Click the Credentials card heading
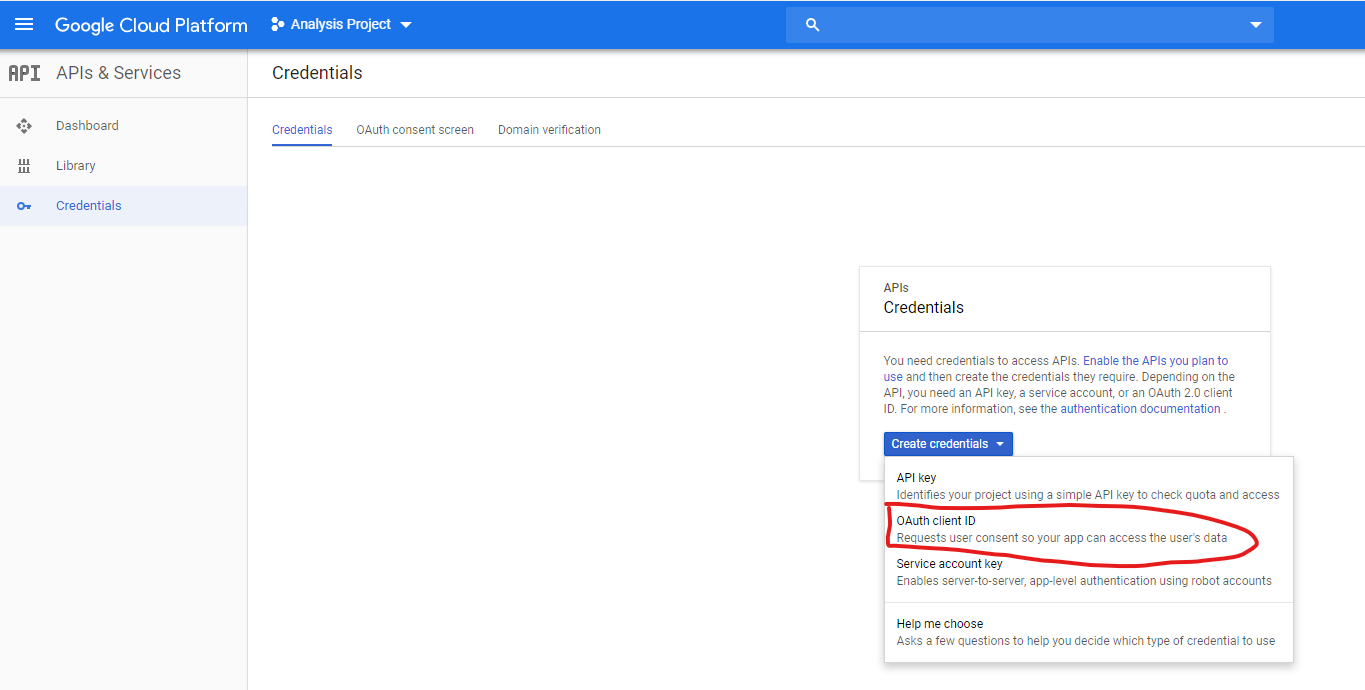 (924, 308)
